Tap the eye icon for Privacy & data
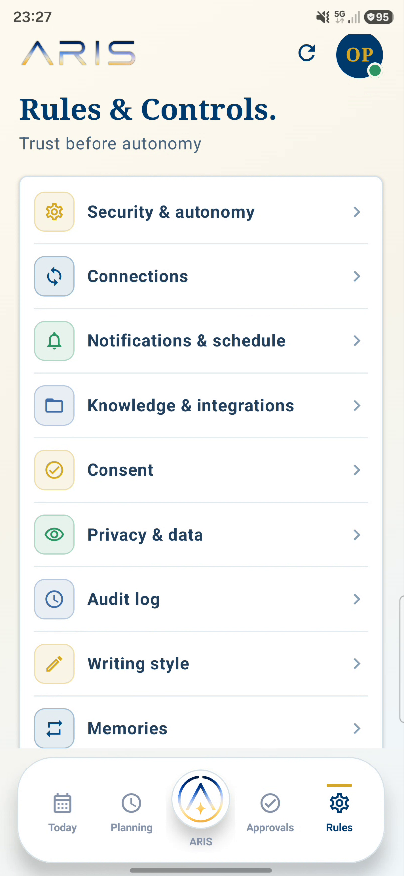This screenshot has width=404, height=877. click(x=54, y=535)
